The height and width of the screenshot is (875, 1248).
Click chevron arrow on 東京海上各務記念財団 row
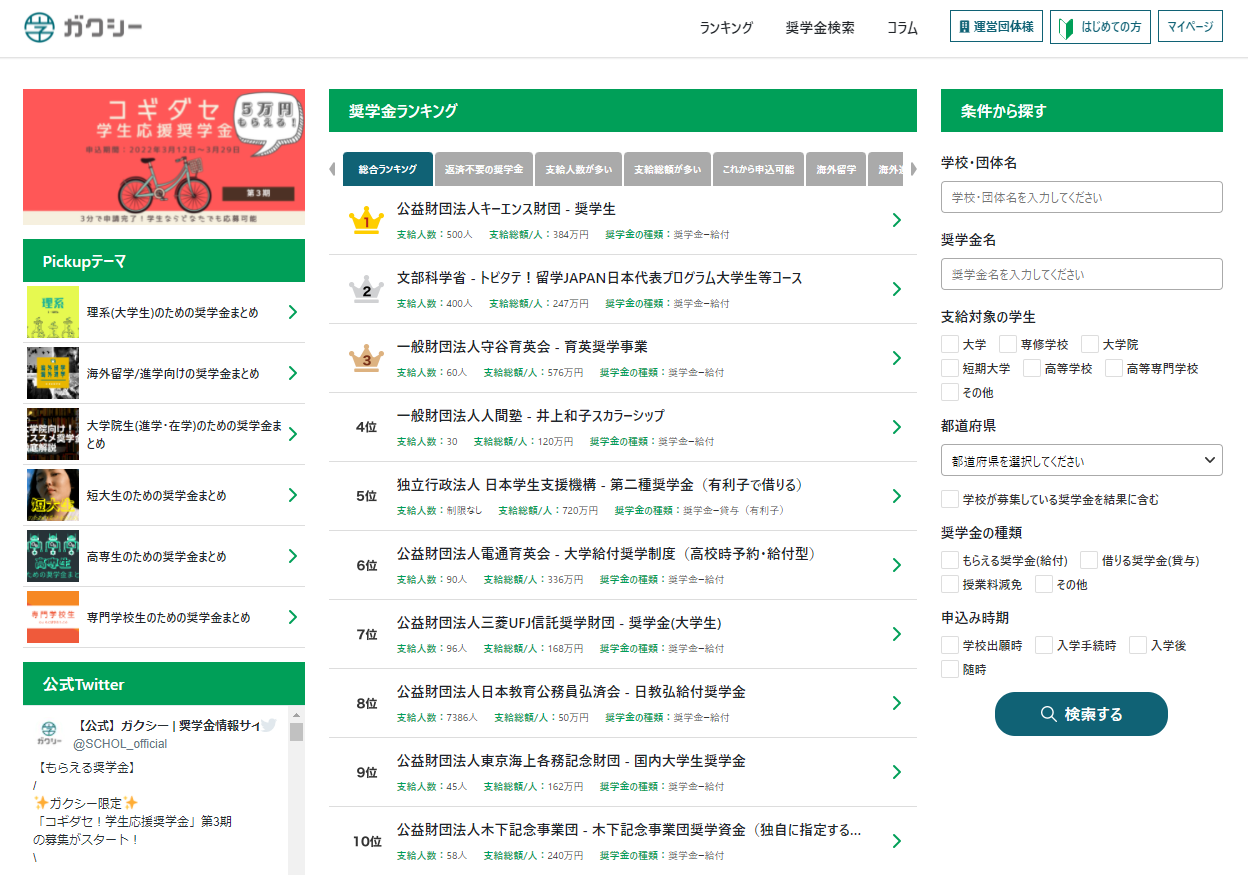coord(897,772)
